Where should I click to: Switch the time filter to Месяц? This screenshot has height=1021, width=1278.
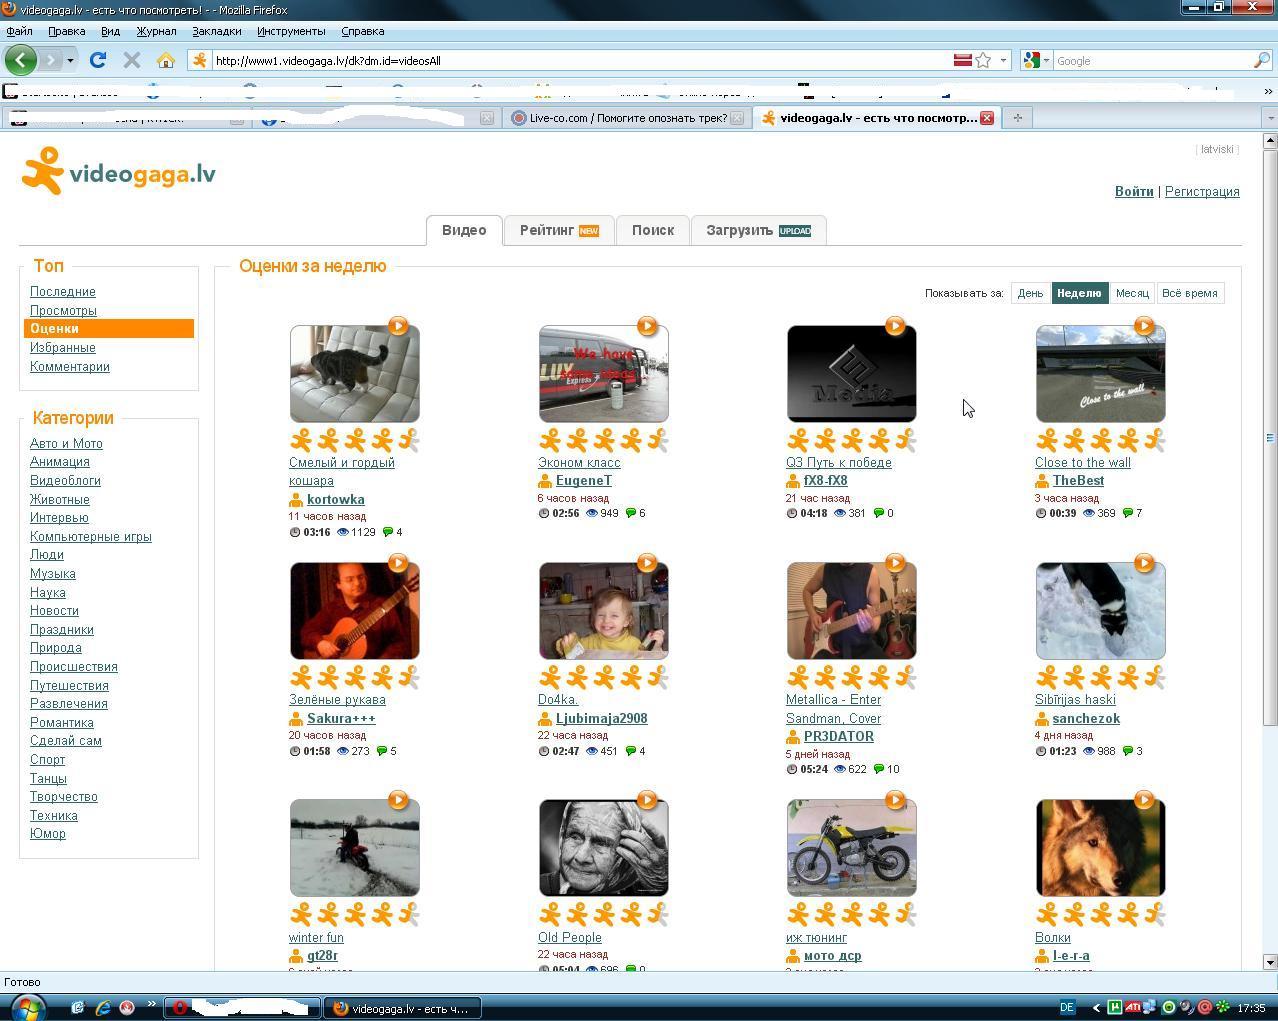1132,293
